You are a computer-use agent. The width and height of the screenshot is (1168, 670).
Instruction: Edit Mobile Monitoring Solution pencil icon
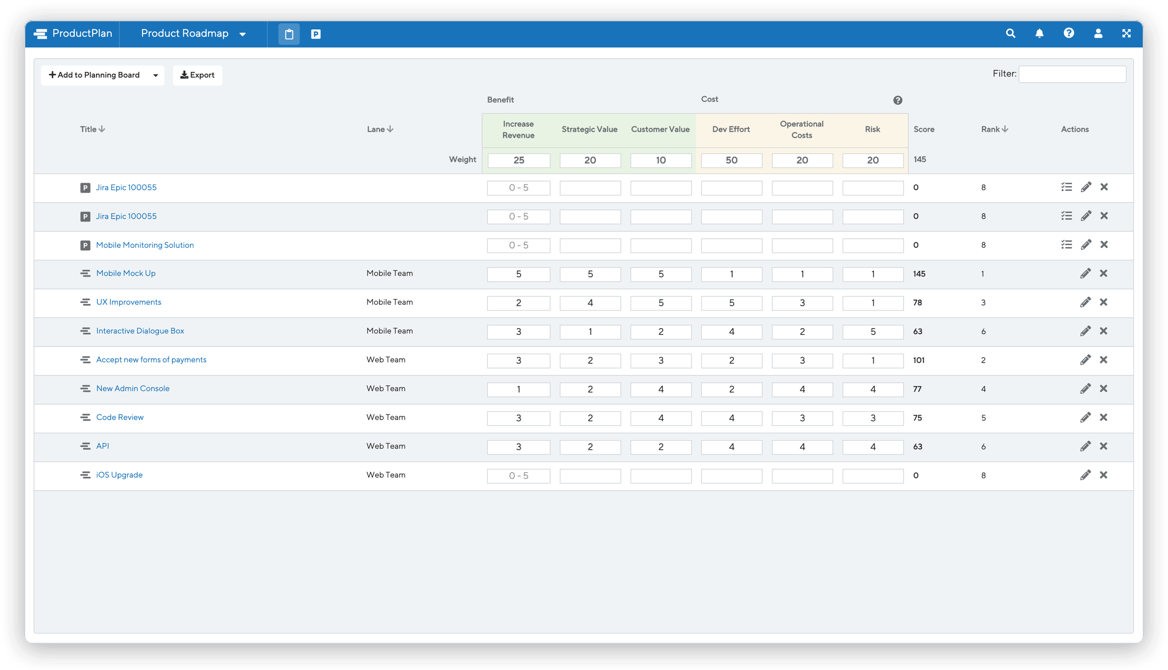point(1086,245)
